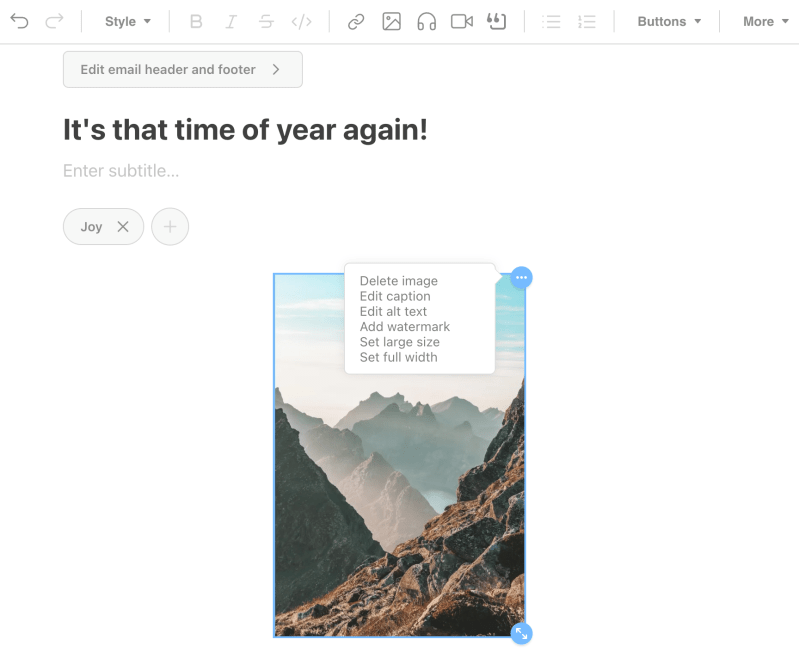Open the Style dropdown
The image size is (799, 652).
point(127,21)
